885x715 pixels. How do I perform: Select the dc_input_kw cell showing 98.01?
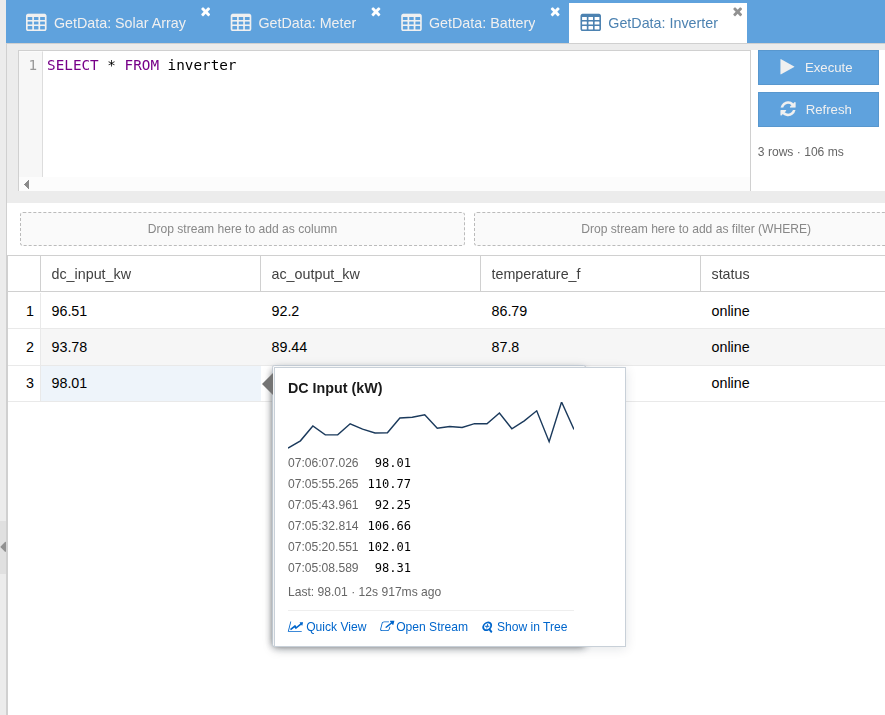point(150,383)
